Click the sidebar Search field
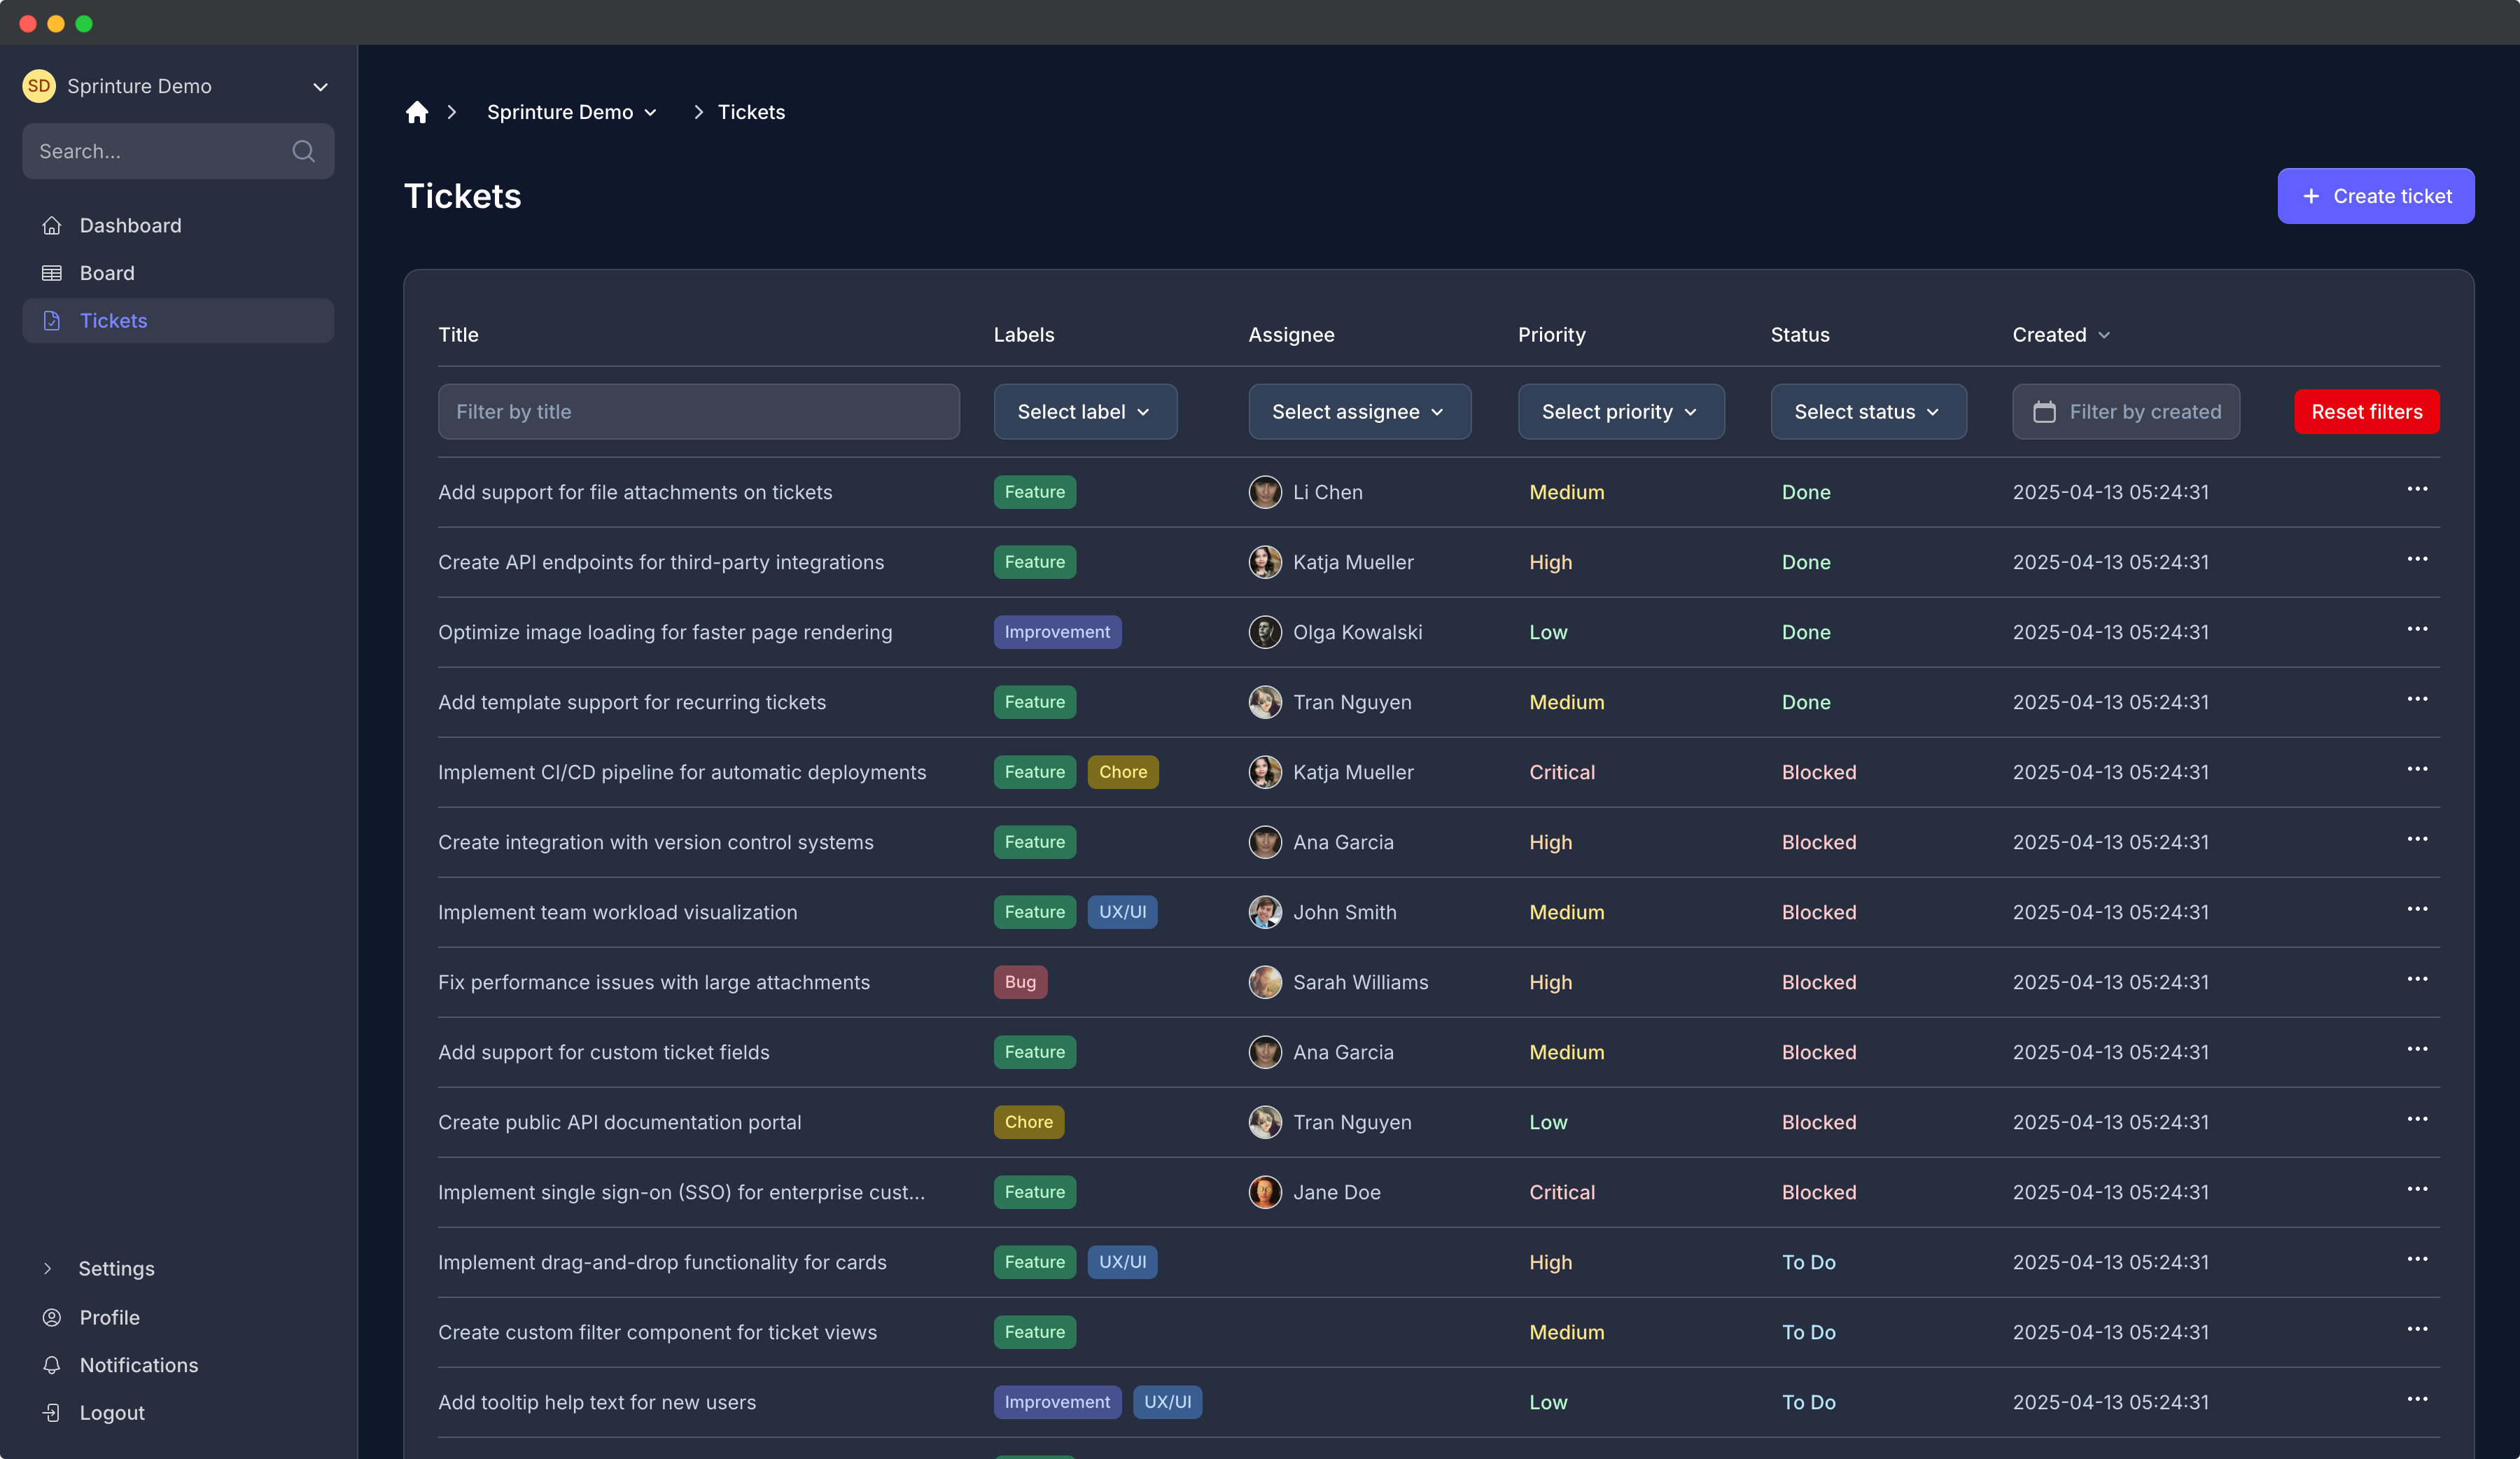The image size is (2520, 1459). (178, 151)
